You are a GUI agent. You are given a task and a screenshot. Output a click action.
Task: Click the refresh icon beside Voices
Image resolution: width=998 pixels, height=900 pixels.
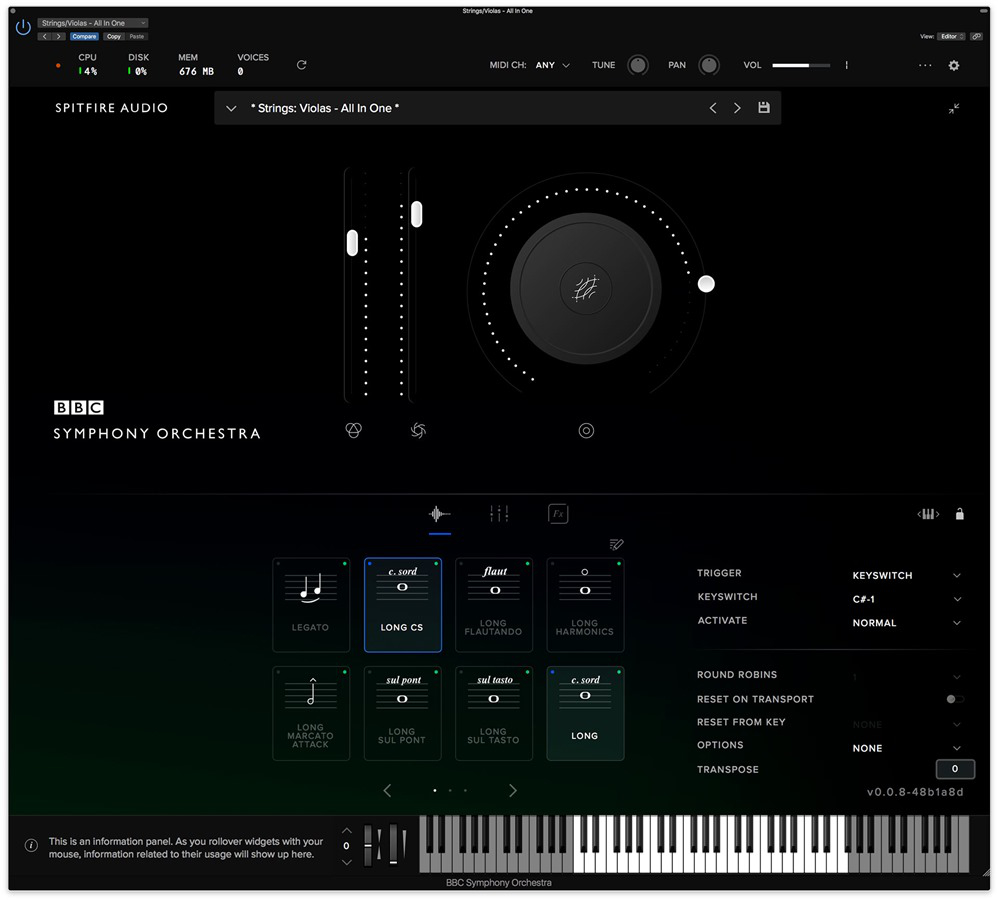click(x=302, y=65)
